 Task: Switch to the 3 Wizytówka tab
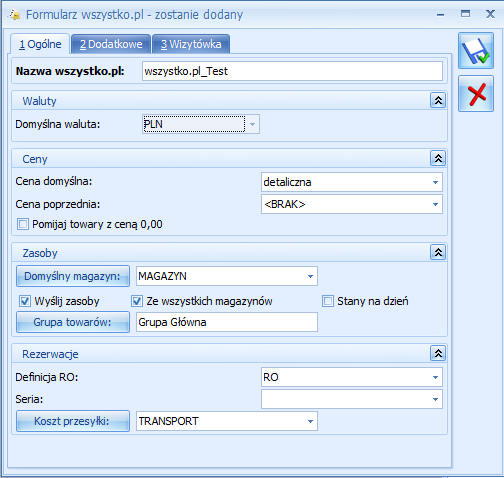[191, 44]
